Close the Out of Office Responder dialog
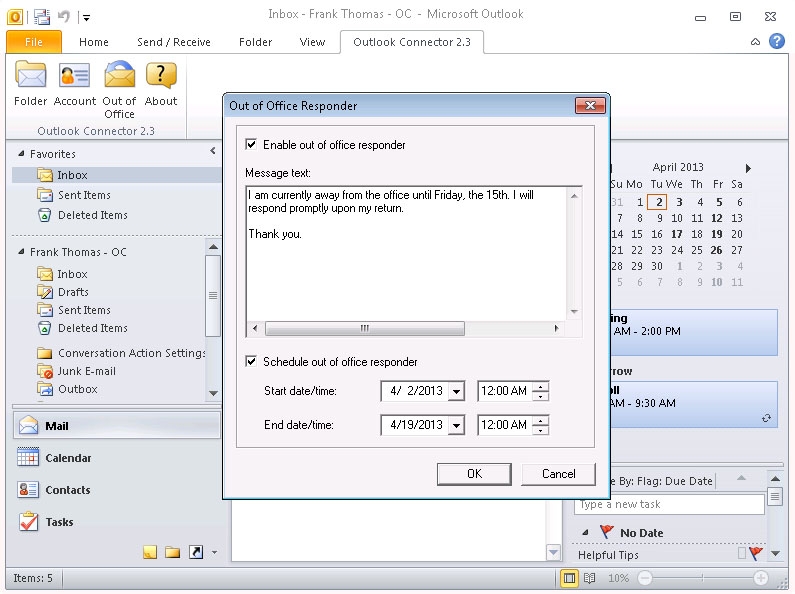This screenshot has height=594, width=795. coord(590,105)
